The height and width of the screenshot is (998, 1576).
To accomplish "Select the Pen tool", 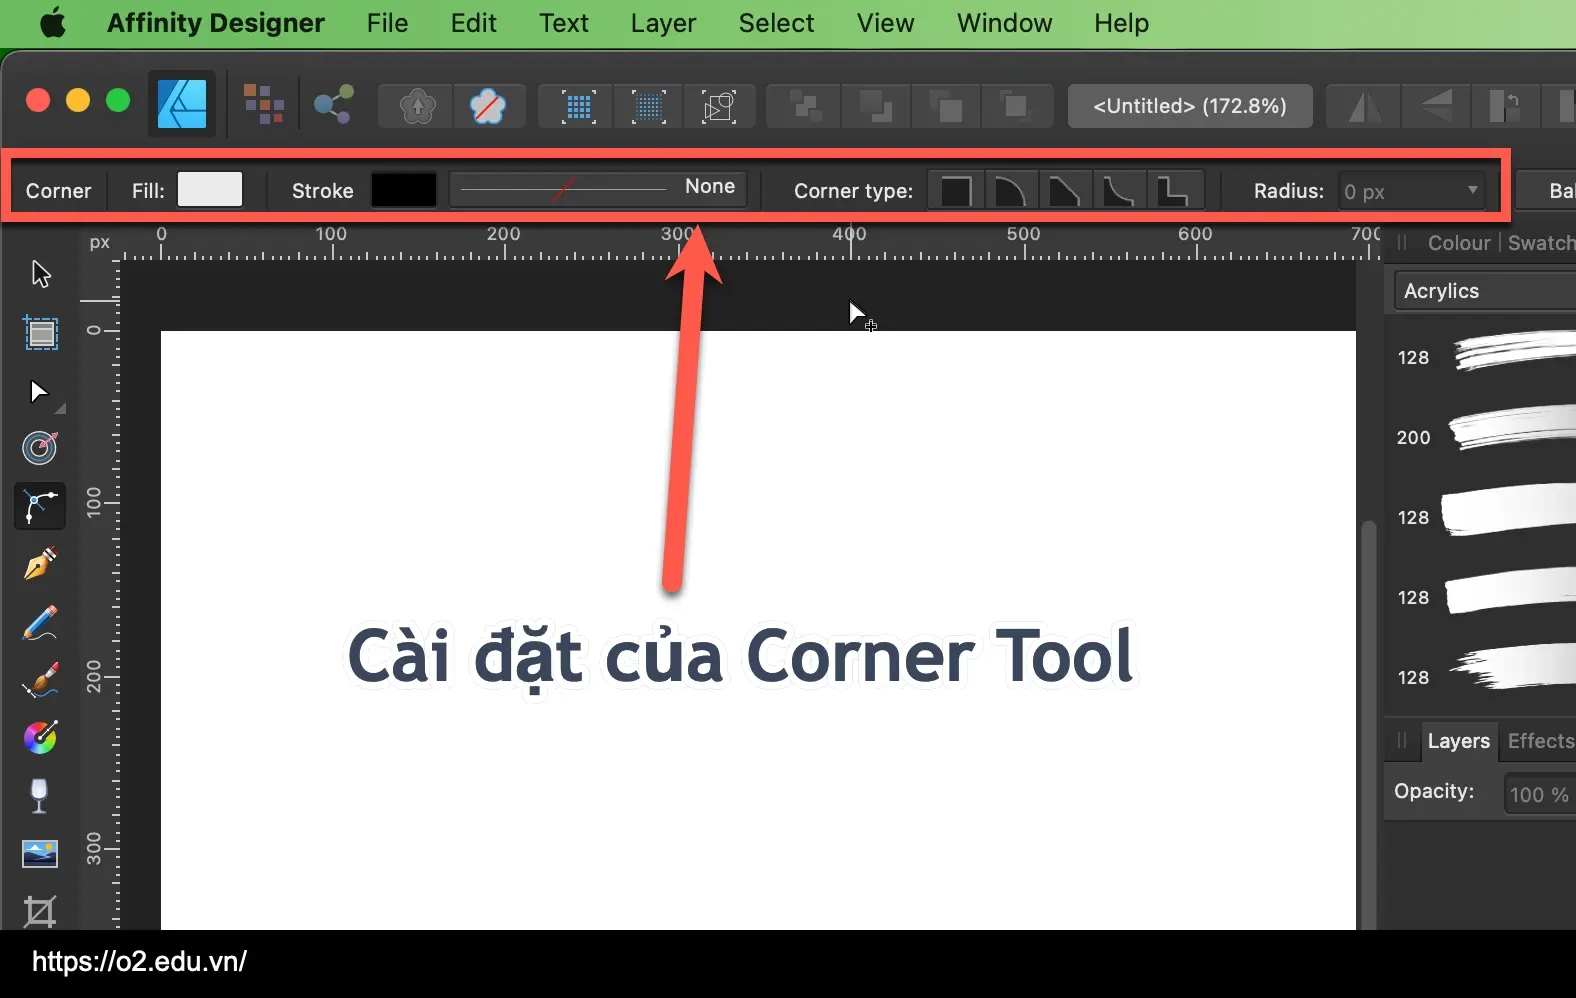I will point(40,564).
